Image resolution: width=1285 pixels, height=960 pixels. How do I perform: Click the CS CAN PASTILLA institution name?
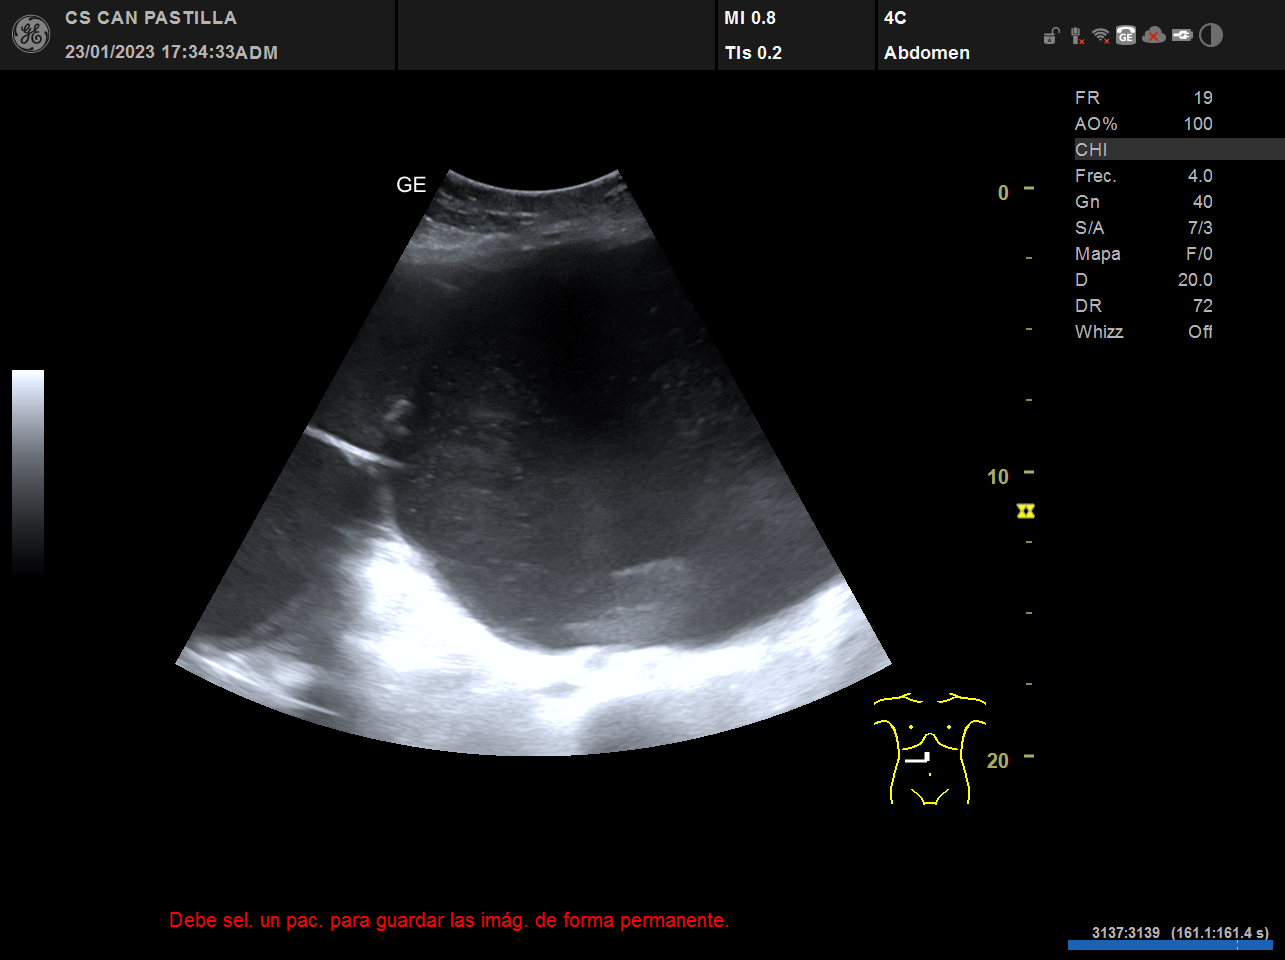point(151,18)
